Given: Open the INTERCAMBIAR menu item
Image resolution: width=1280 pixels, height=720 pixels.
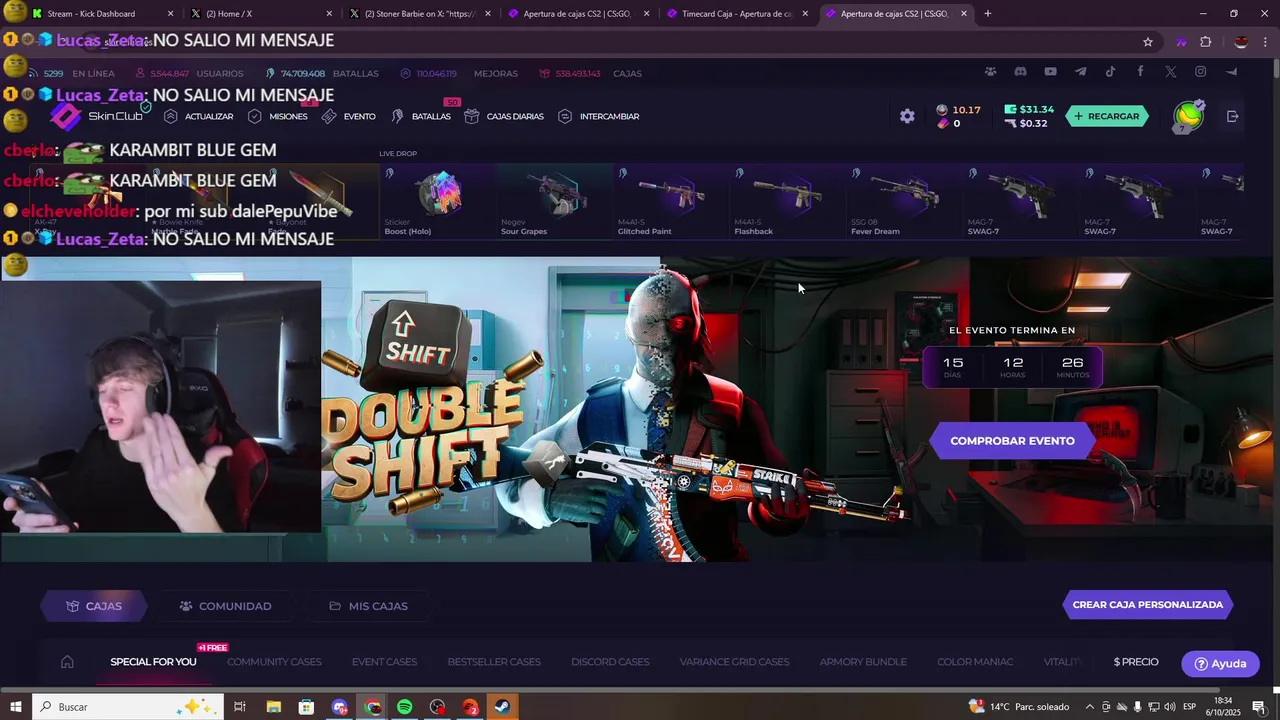Looking at the screenshot, I should tap(598, 116).
